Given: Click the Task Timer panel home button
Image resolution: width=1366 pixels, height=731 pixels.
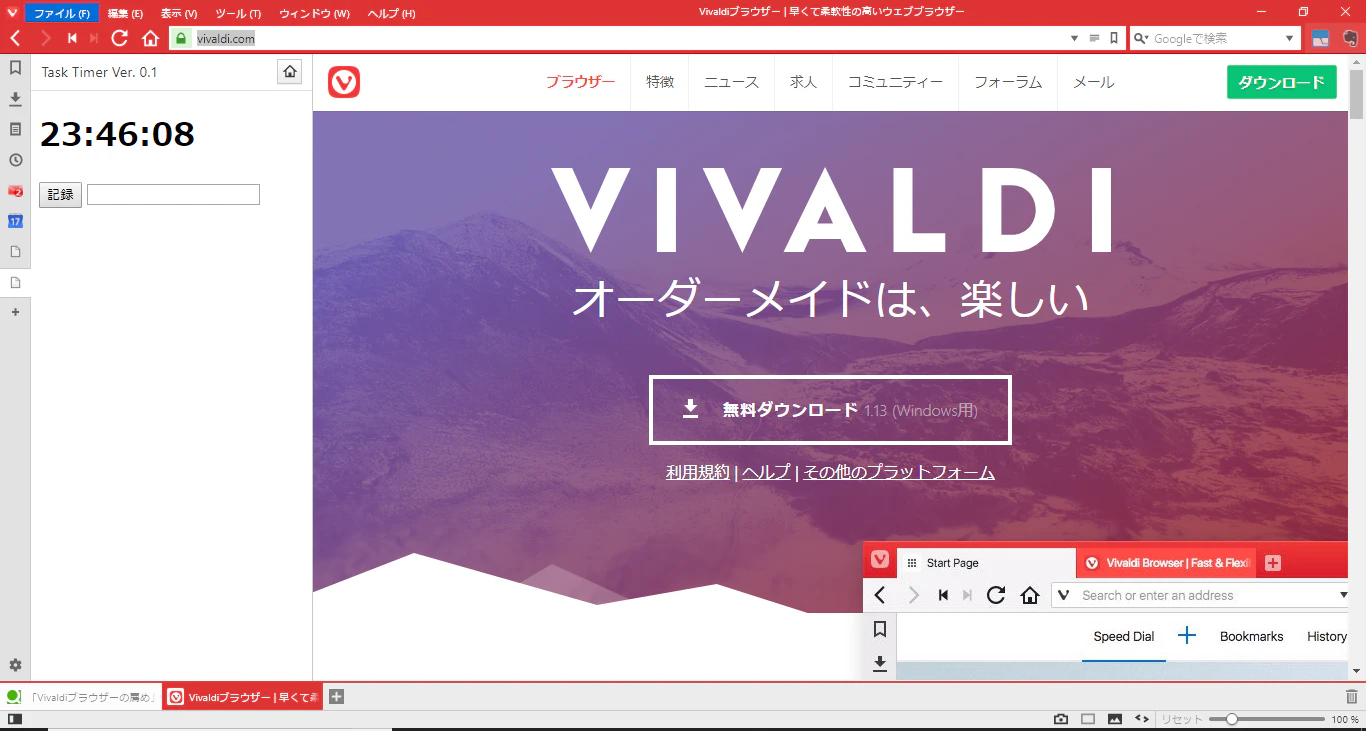Looking at the screenshot, I should point(289,72).
